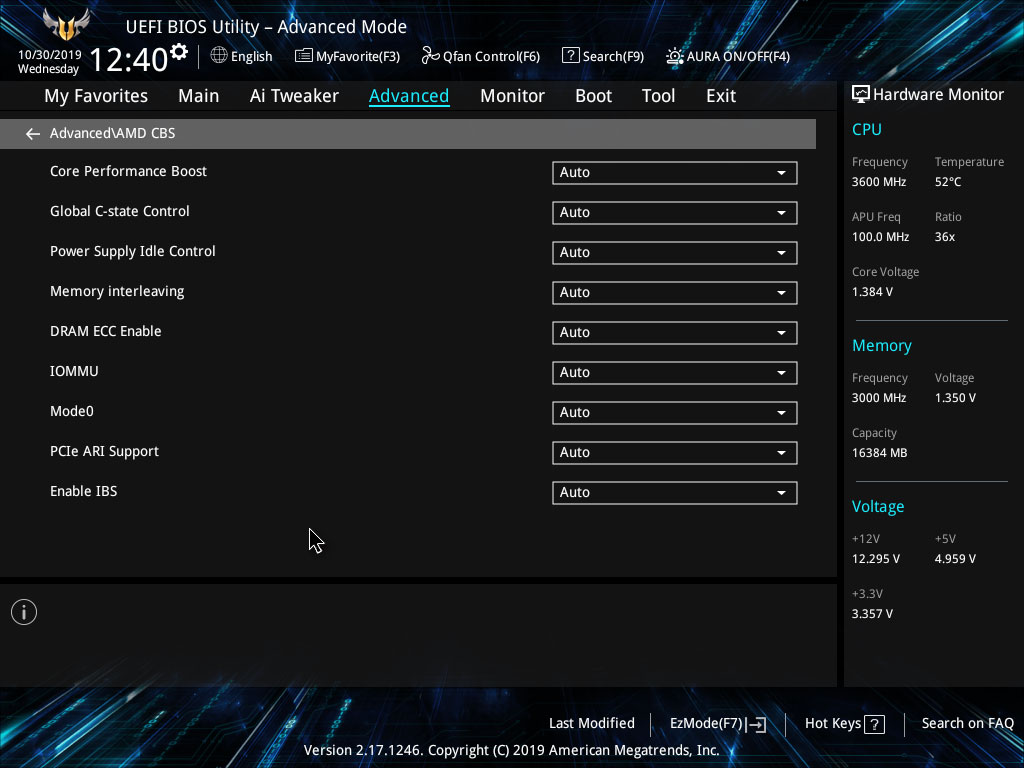
Task: Open Power Supply Idle Control dropdown
Action: tap(675, 253)
